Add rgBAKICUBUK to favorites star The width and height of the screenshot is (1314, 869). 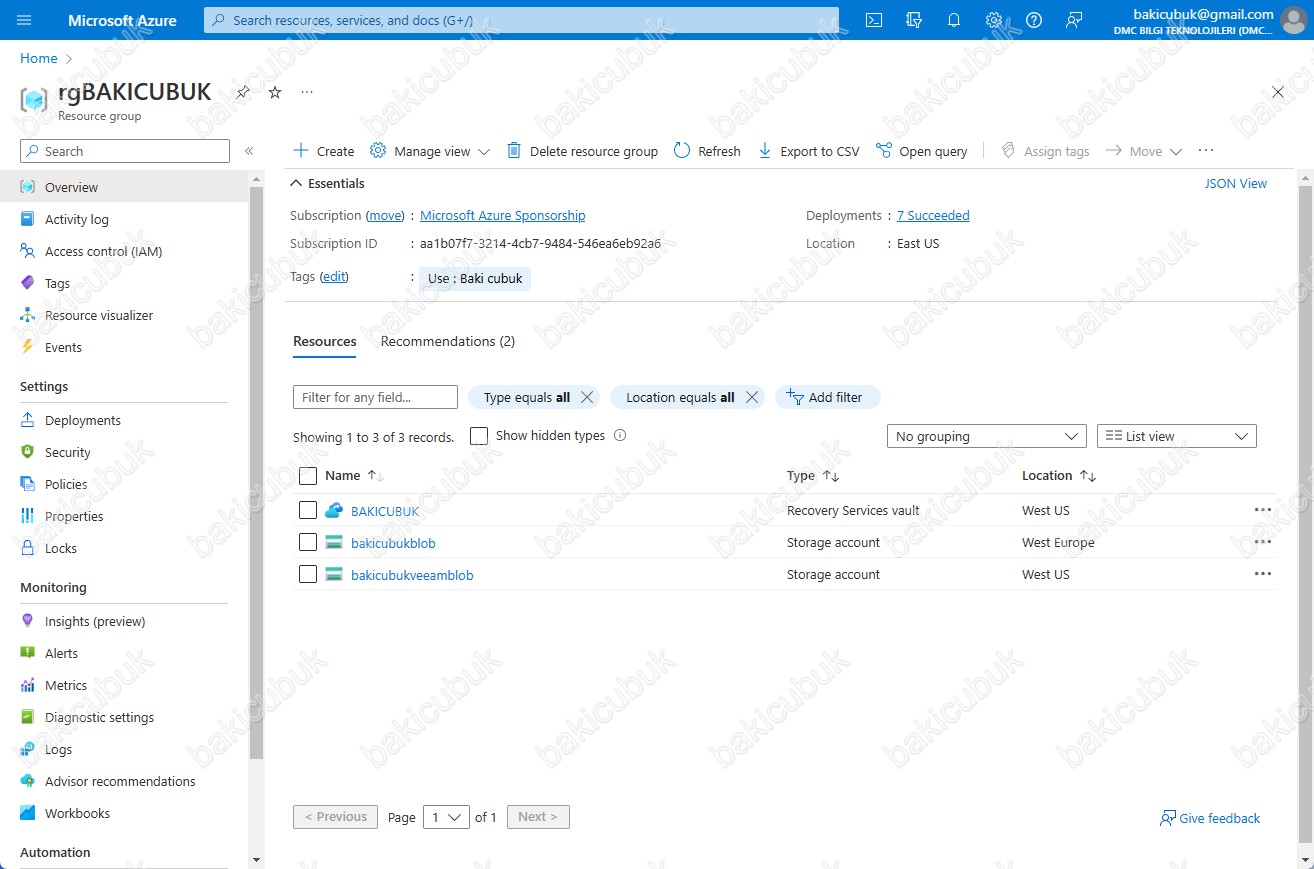(275, 92)
